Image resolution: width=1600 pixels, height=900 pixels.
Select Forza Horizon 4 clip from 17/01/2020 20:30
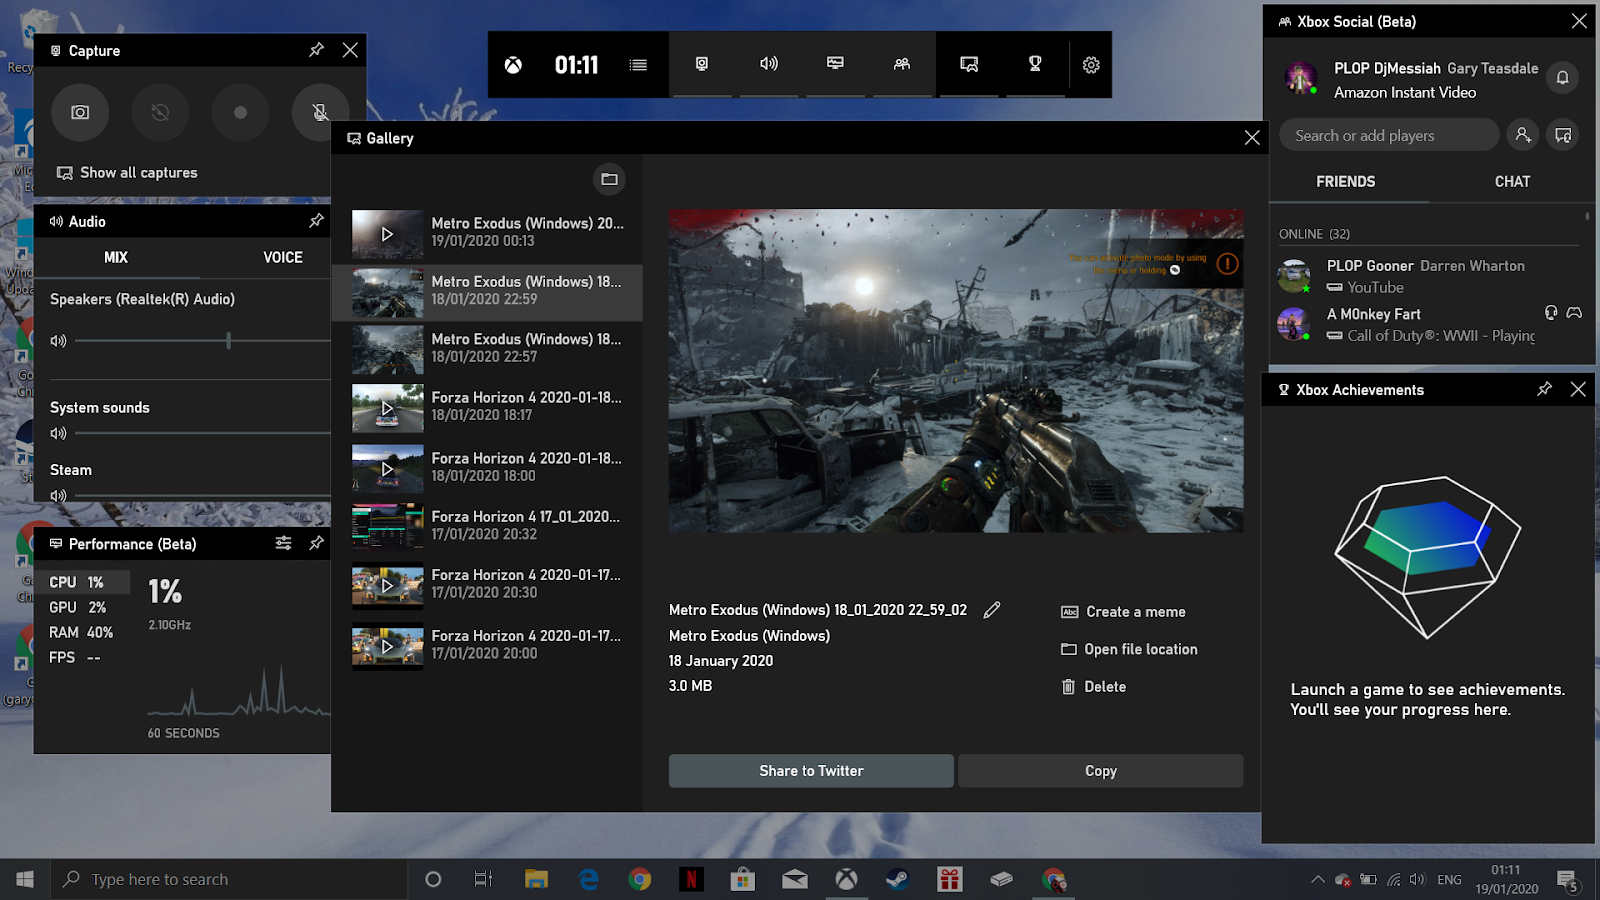coord(488,585)
